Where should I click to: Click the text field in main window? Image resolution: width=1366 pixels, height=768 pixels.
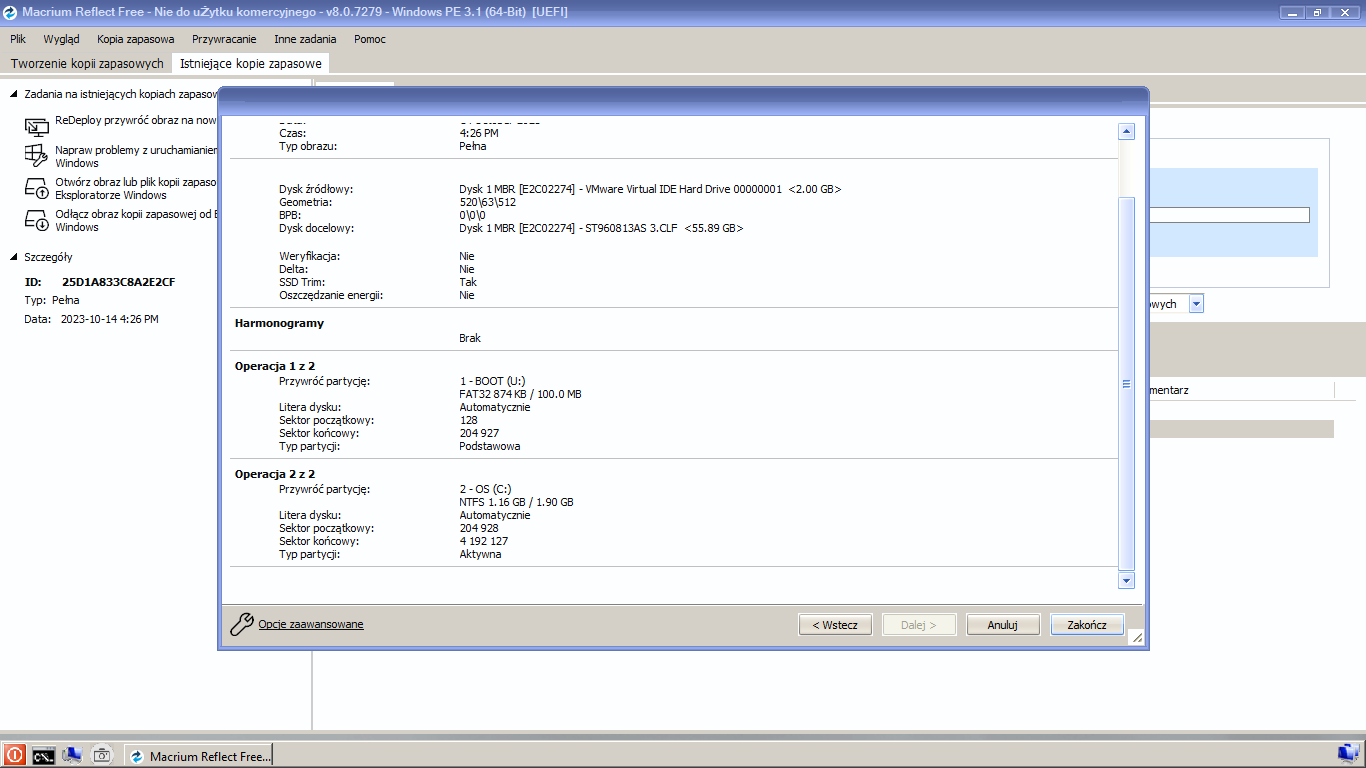point(1229,215)
